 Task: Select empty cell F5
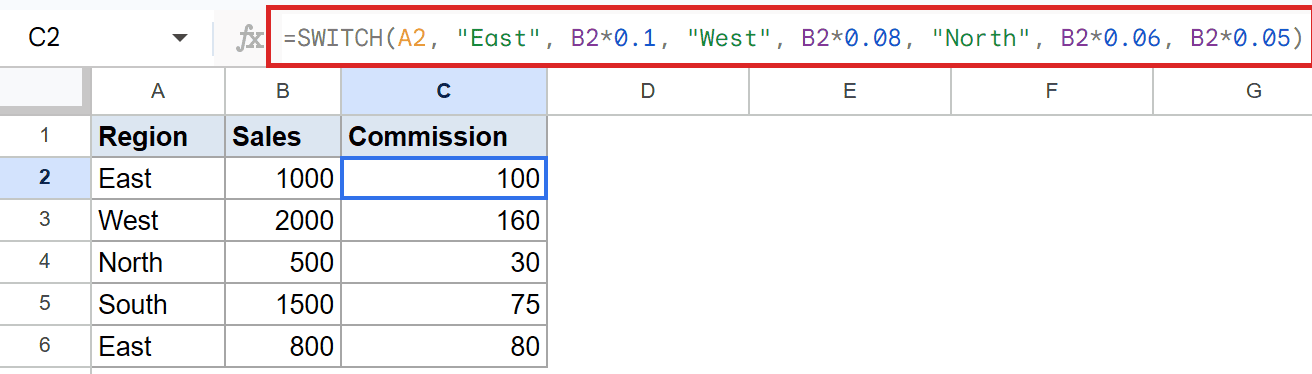pos(1052,304)
